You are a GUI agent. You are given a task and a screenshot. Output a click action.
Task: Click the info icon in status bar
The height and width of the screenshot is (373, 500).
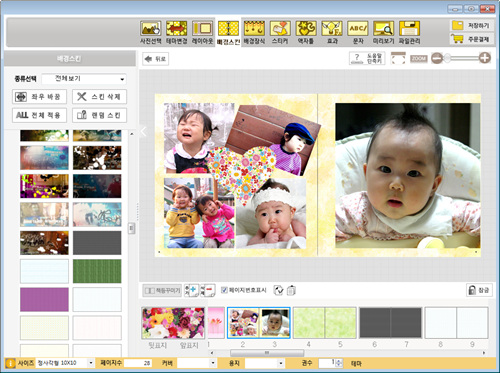(10, 363)
